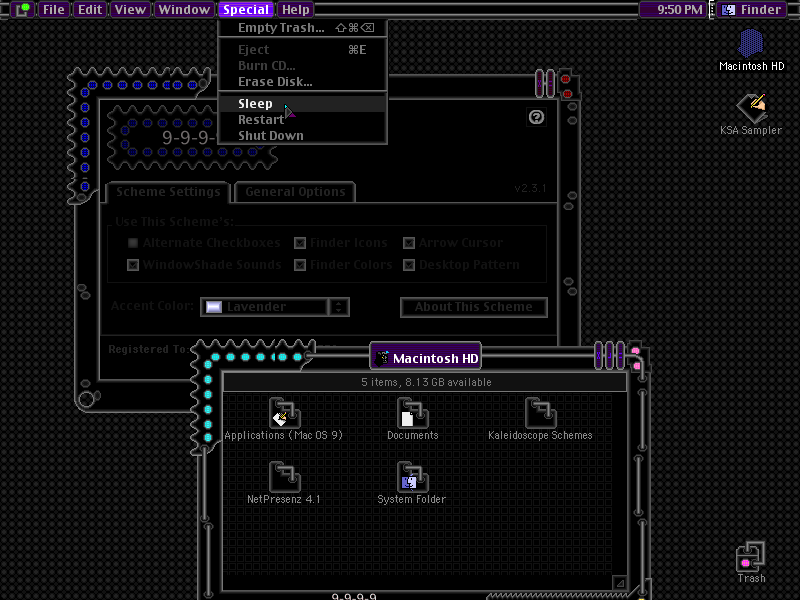Select the Kaleidoscope Schemes folder icon
This screenshot has height=600, width=800.
tap(540, 412)
